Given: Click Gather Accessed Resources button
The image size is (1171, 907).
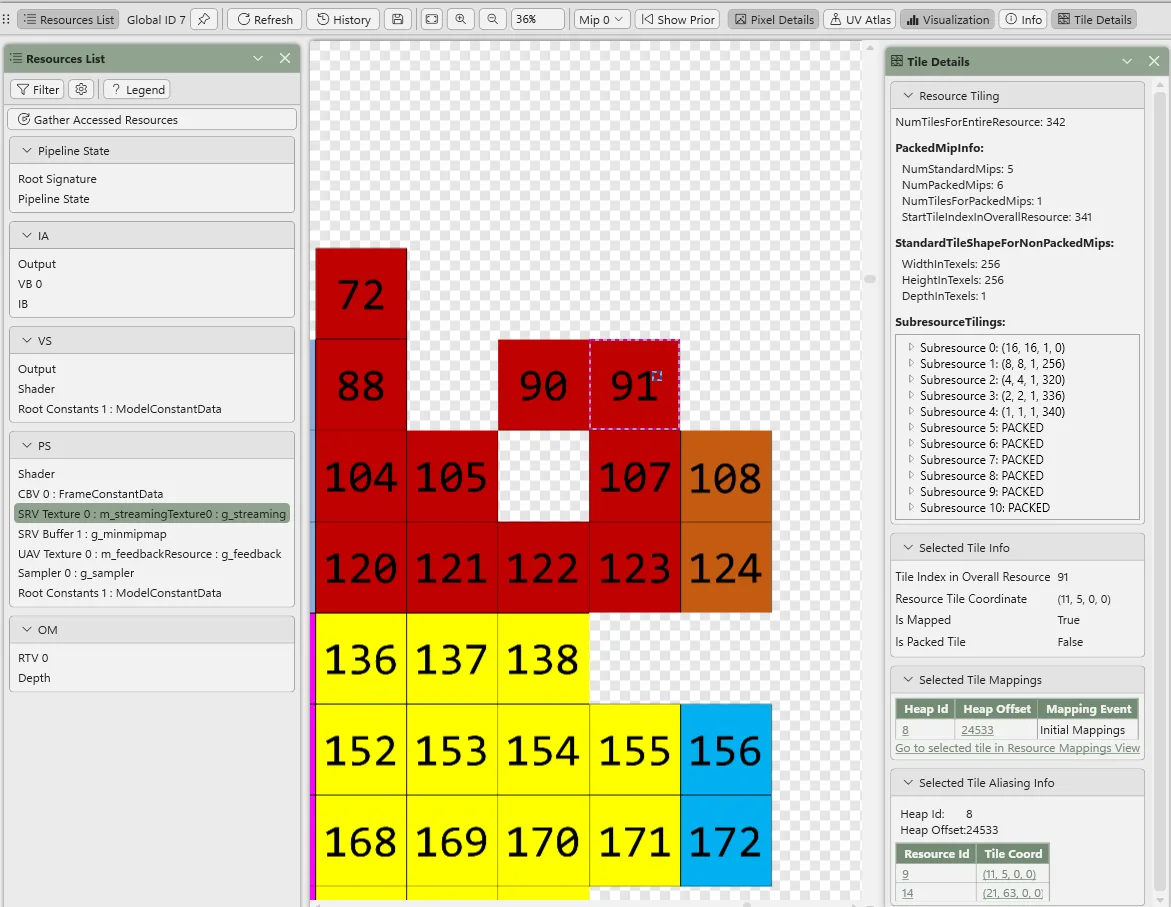Looking at the screenshot, I should pos(152,119).
